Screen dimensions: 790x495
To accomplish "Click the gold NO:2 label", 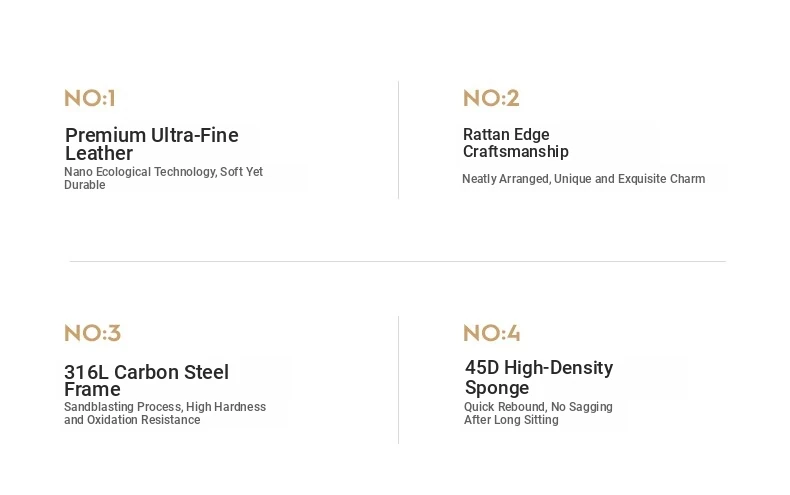I will (x=491, y=98).
